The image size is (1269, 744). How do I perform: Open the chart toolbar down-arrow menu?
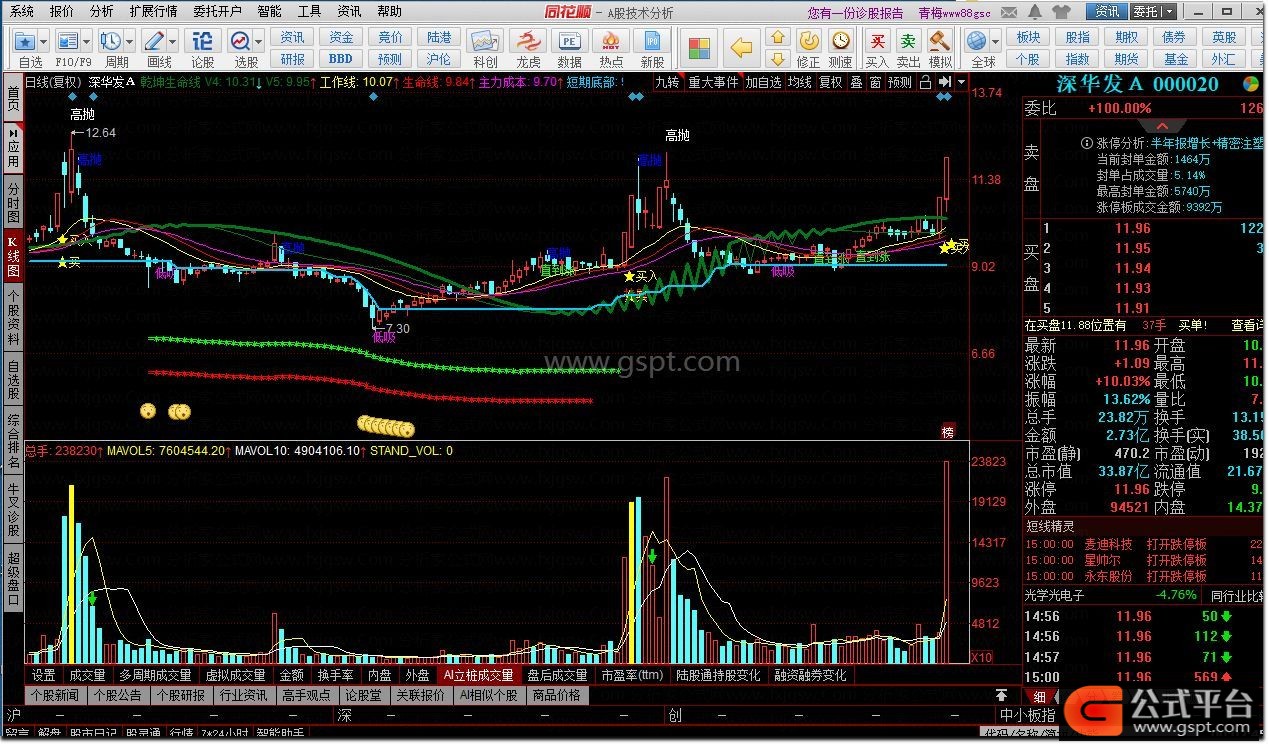coord(961,82)
